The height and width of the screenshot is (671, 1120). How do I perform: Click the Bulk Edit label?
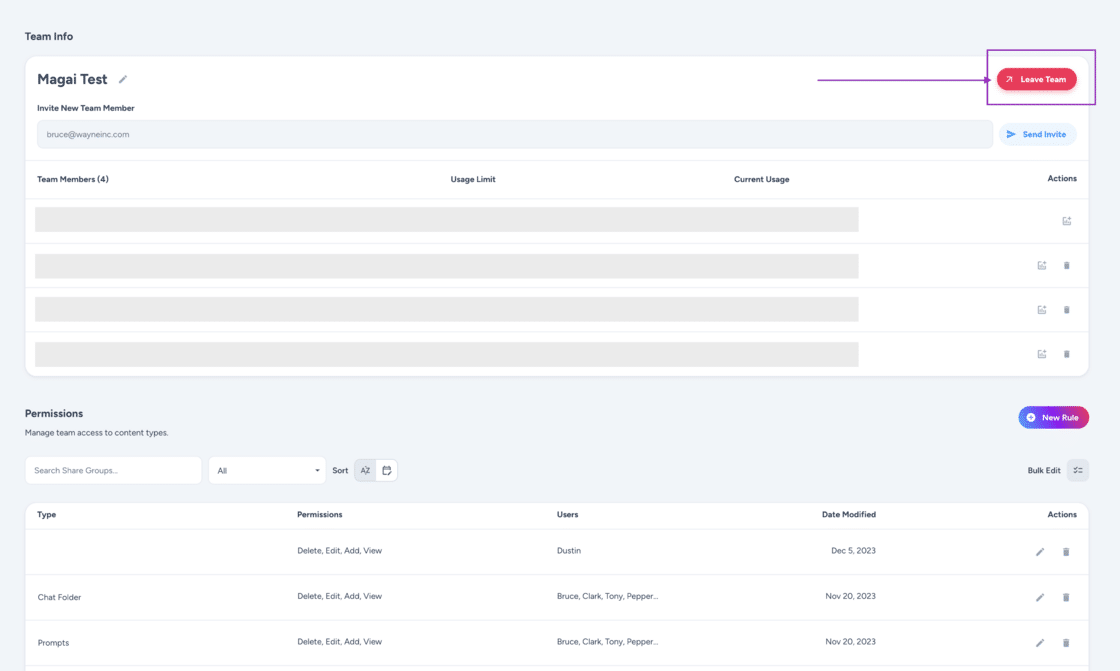click(1044, 470)
